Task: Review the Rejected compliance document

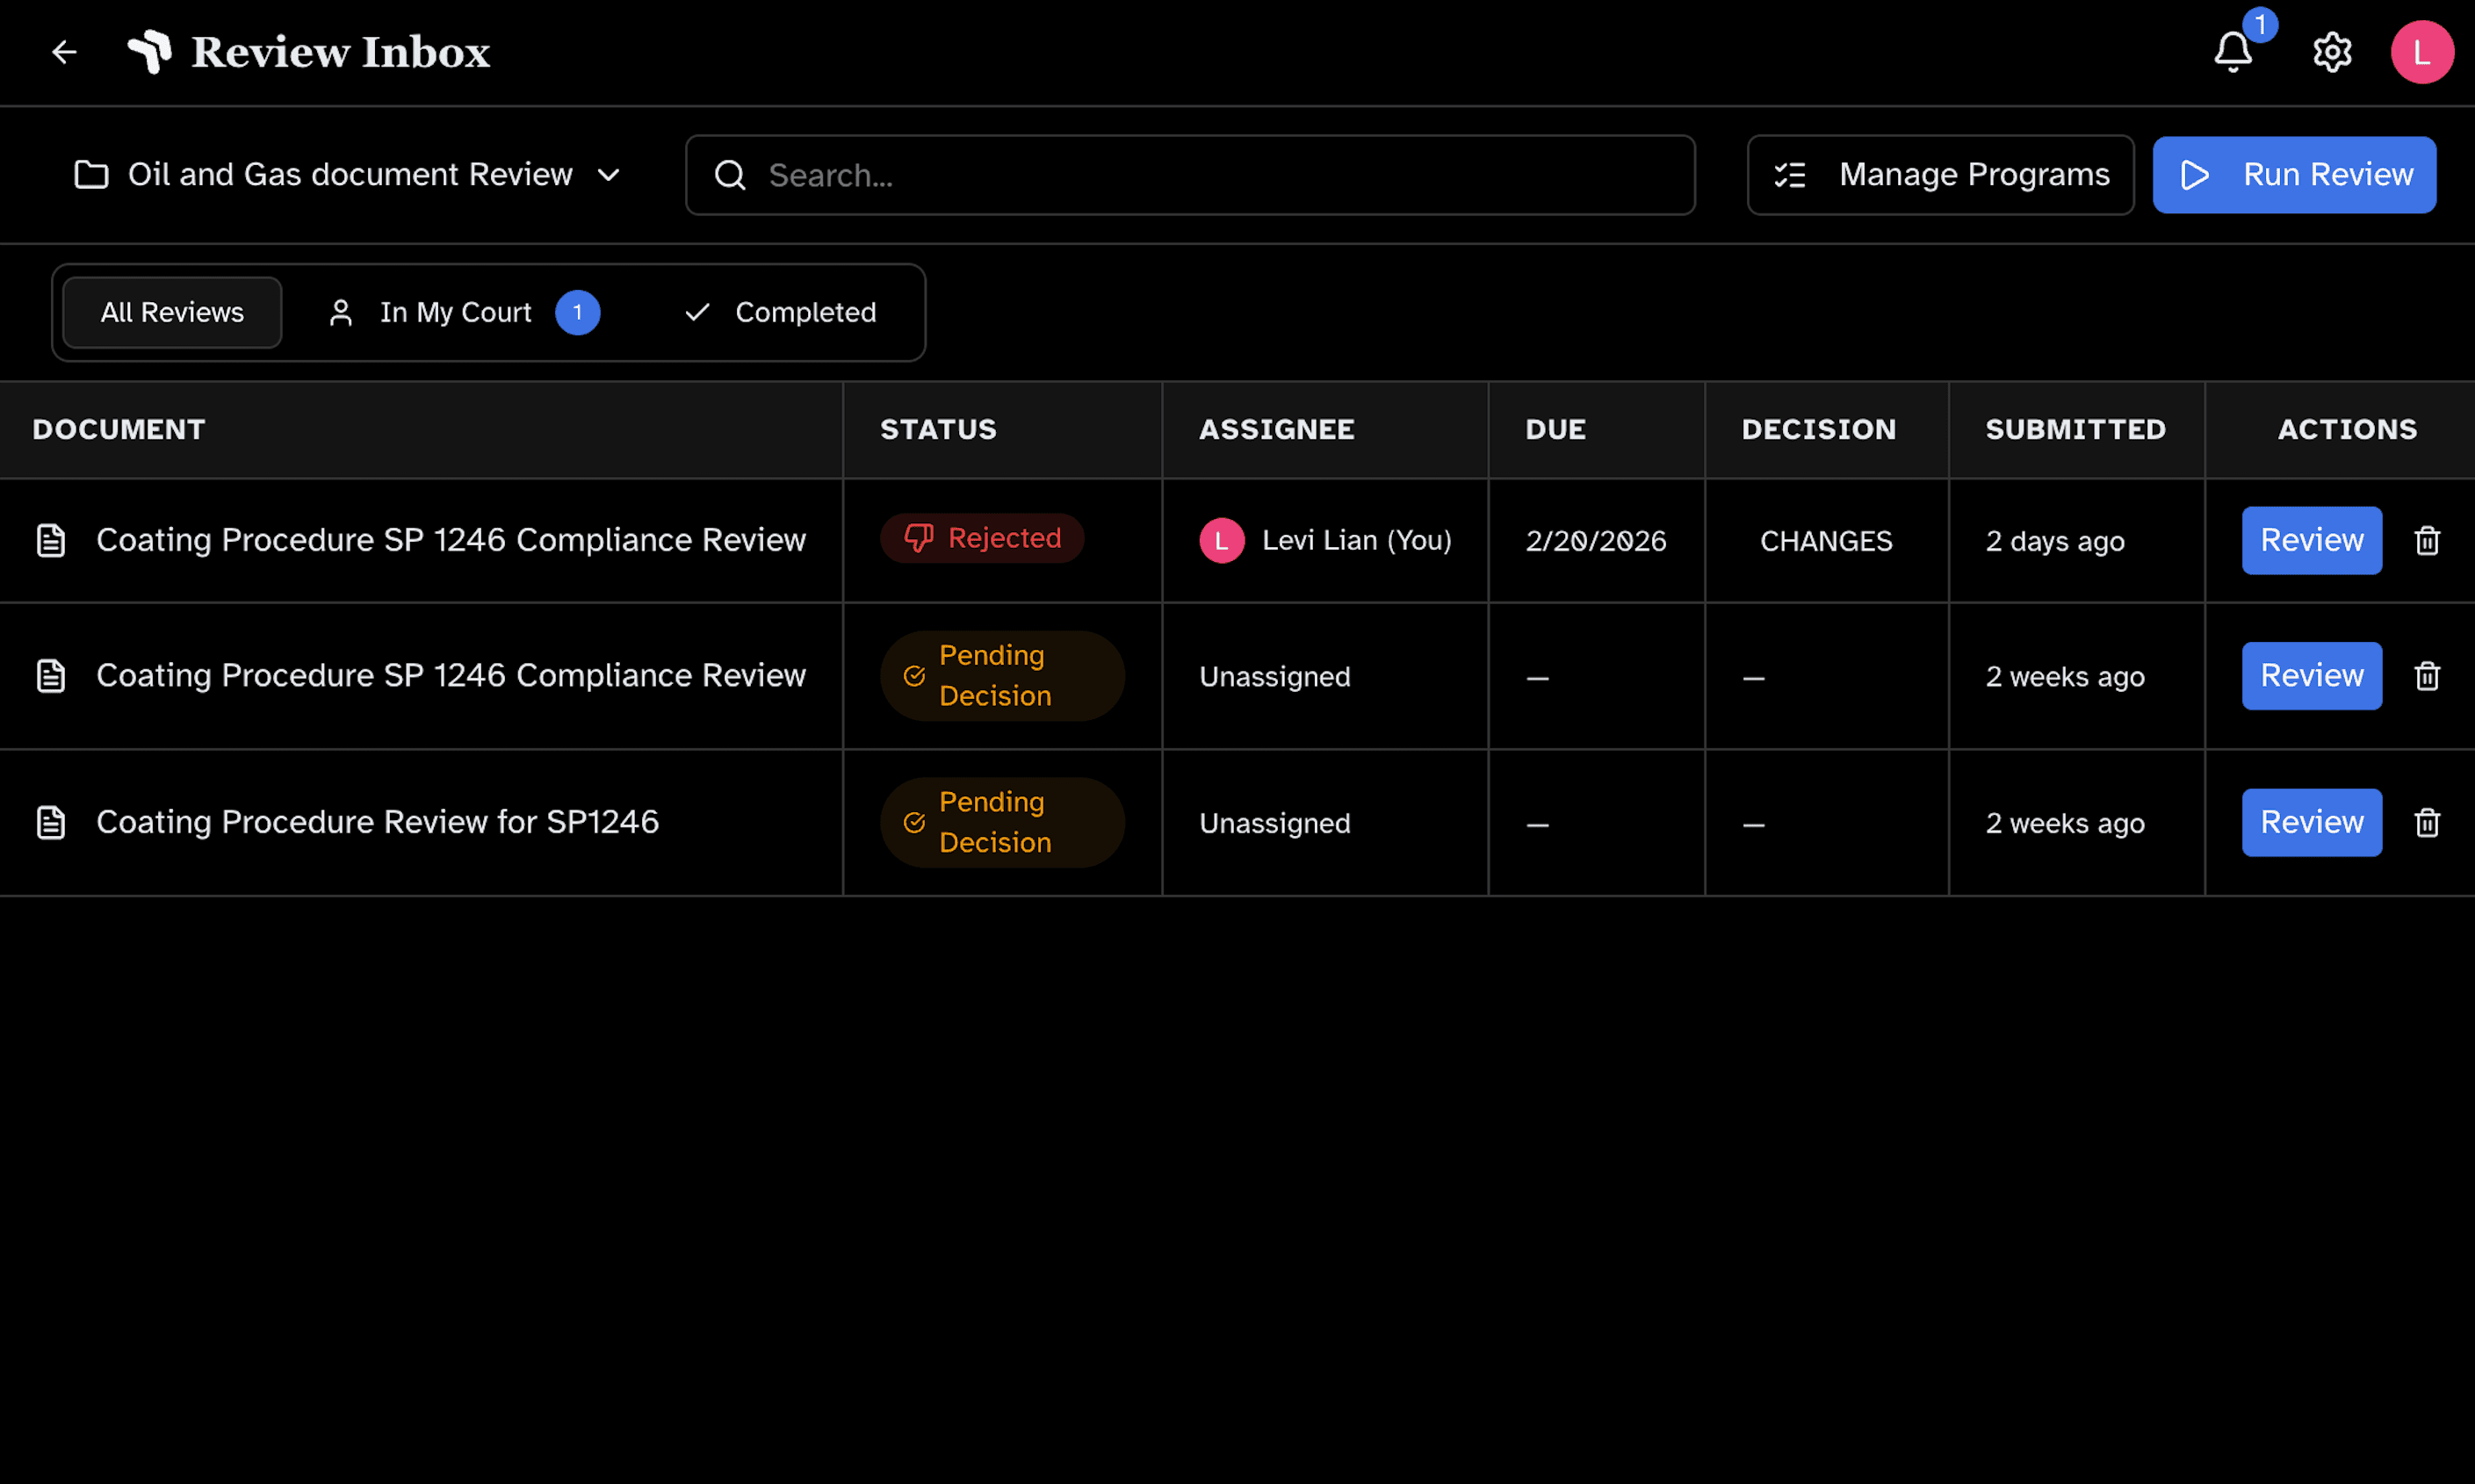Action: 2311,541
